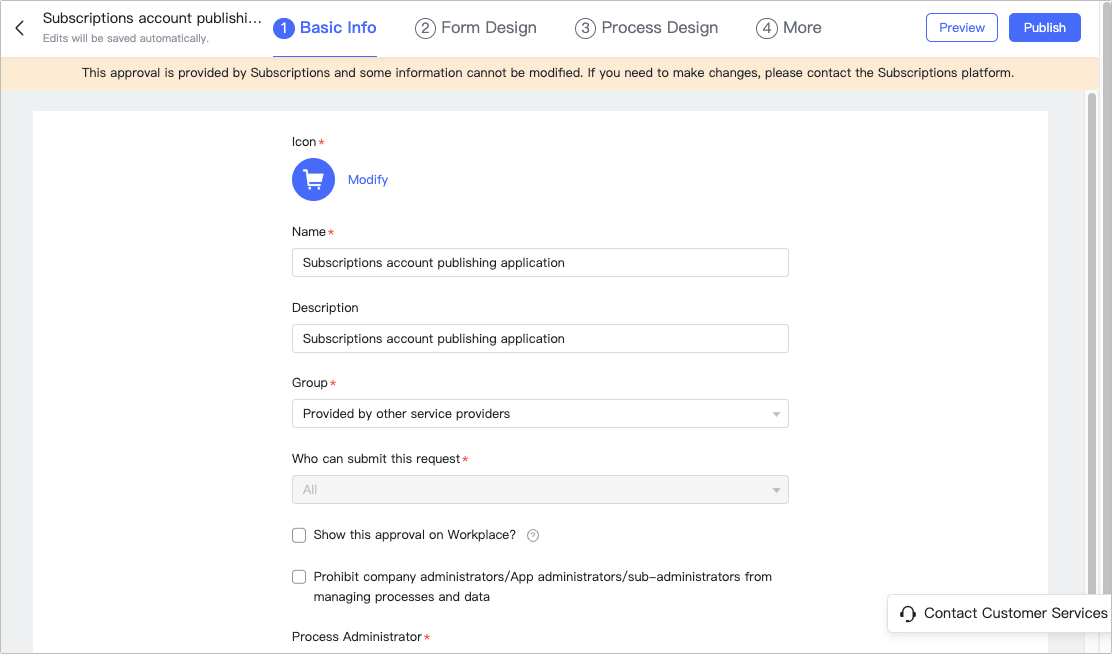Click the shopping cart approval icon
This screenshot has height=654, width=1112.
313,179
